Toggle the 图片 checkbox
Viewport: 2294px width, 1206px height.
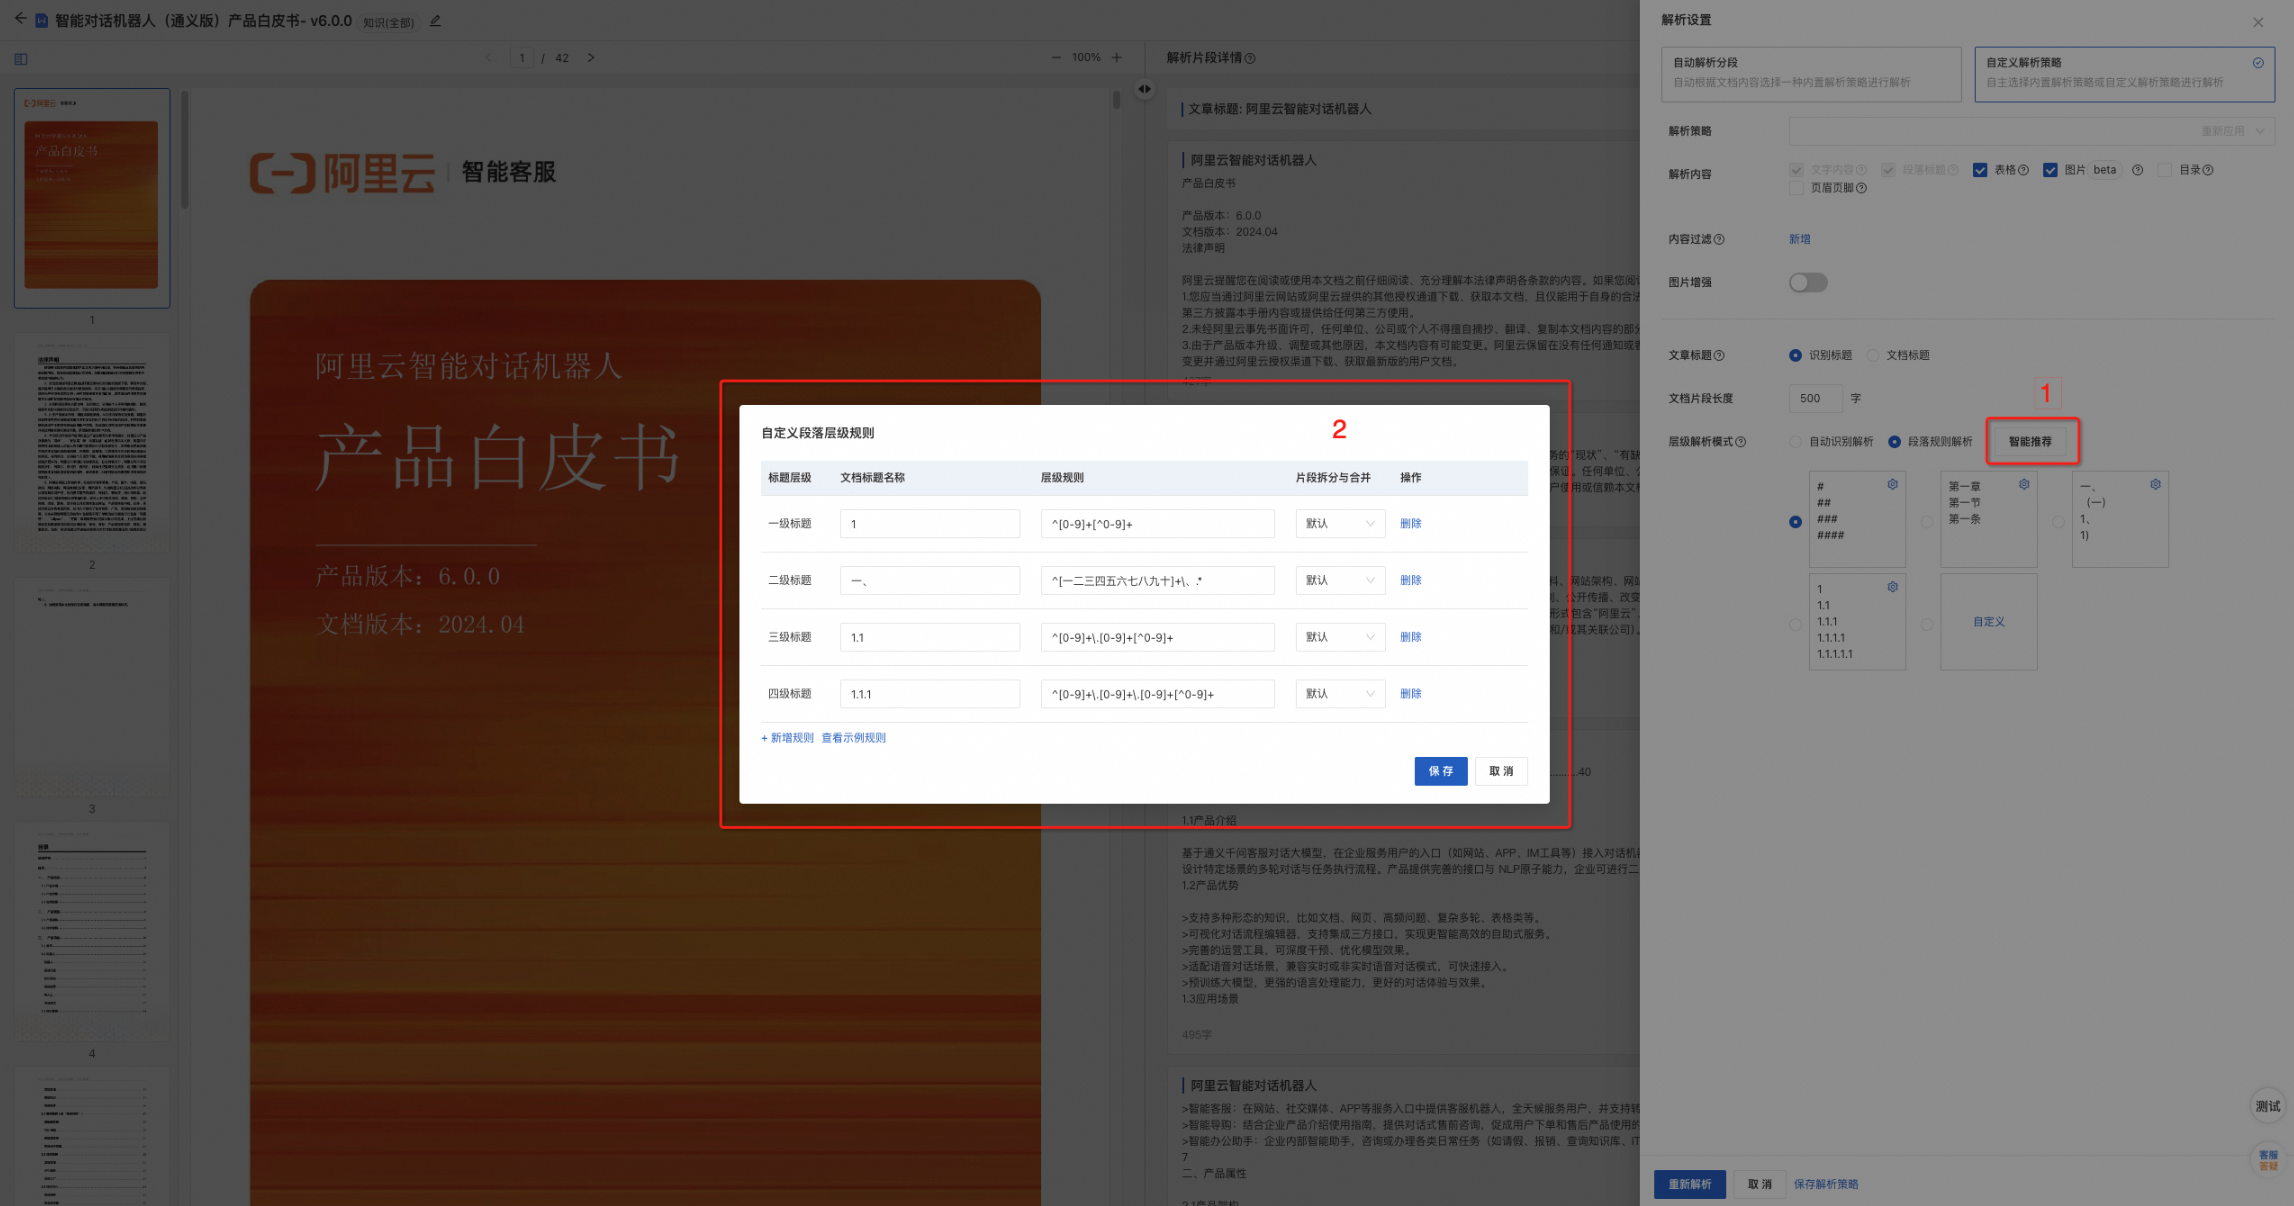[x=2050, y=170]
